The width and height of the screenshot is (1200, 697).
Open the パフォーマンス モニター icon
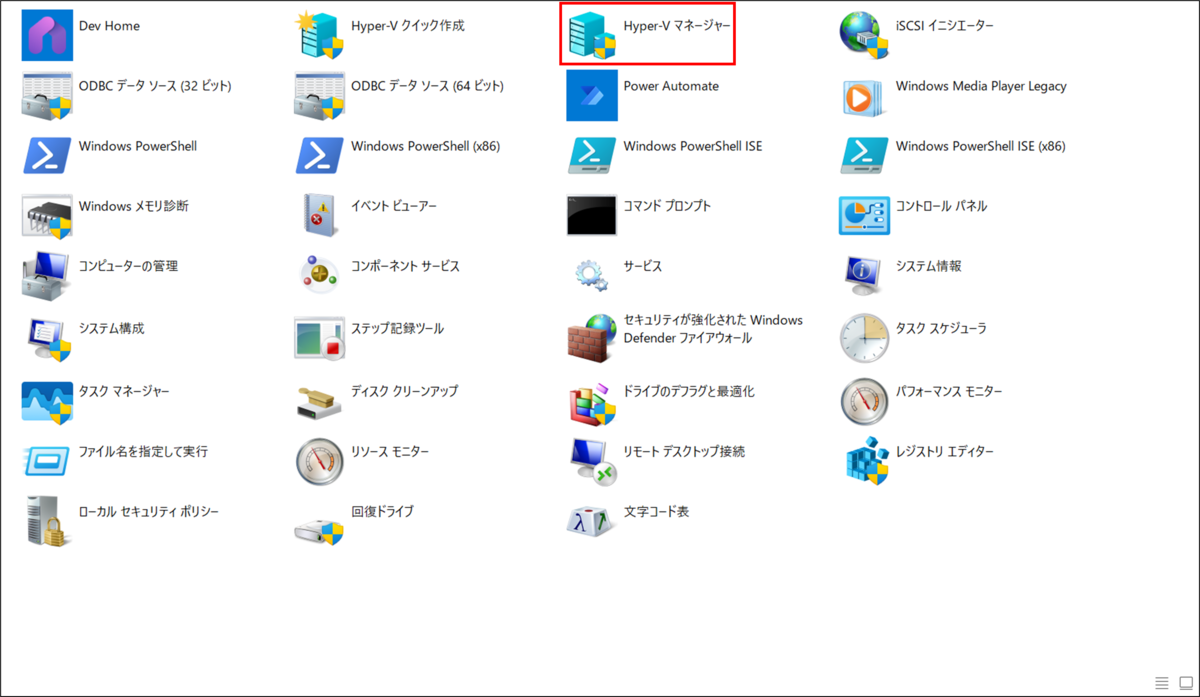point(864,401)
